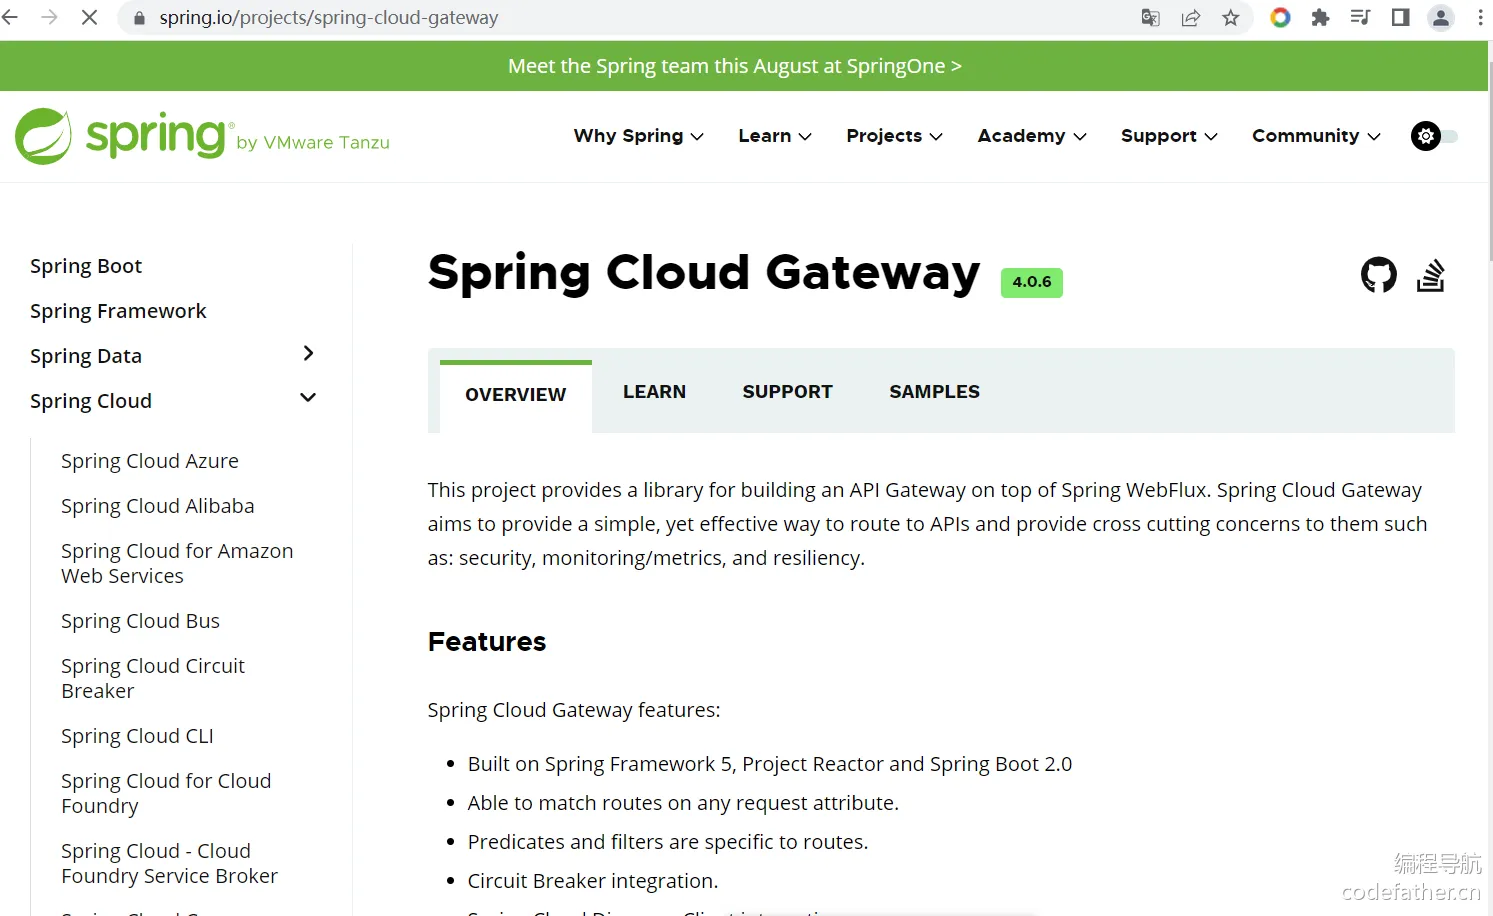
Task: Expand the Why Spring menu
Action: click(x=638, y=136)
